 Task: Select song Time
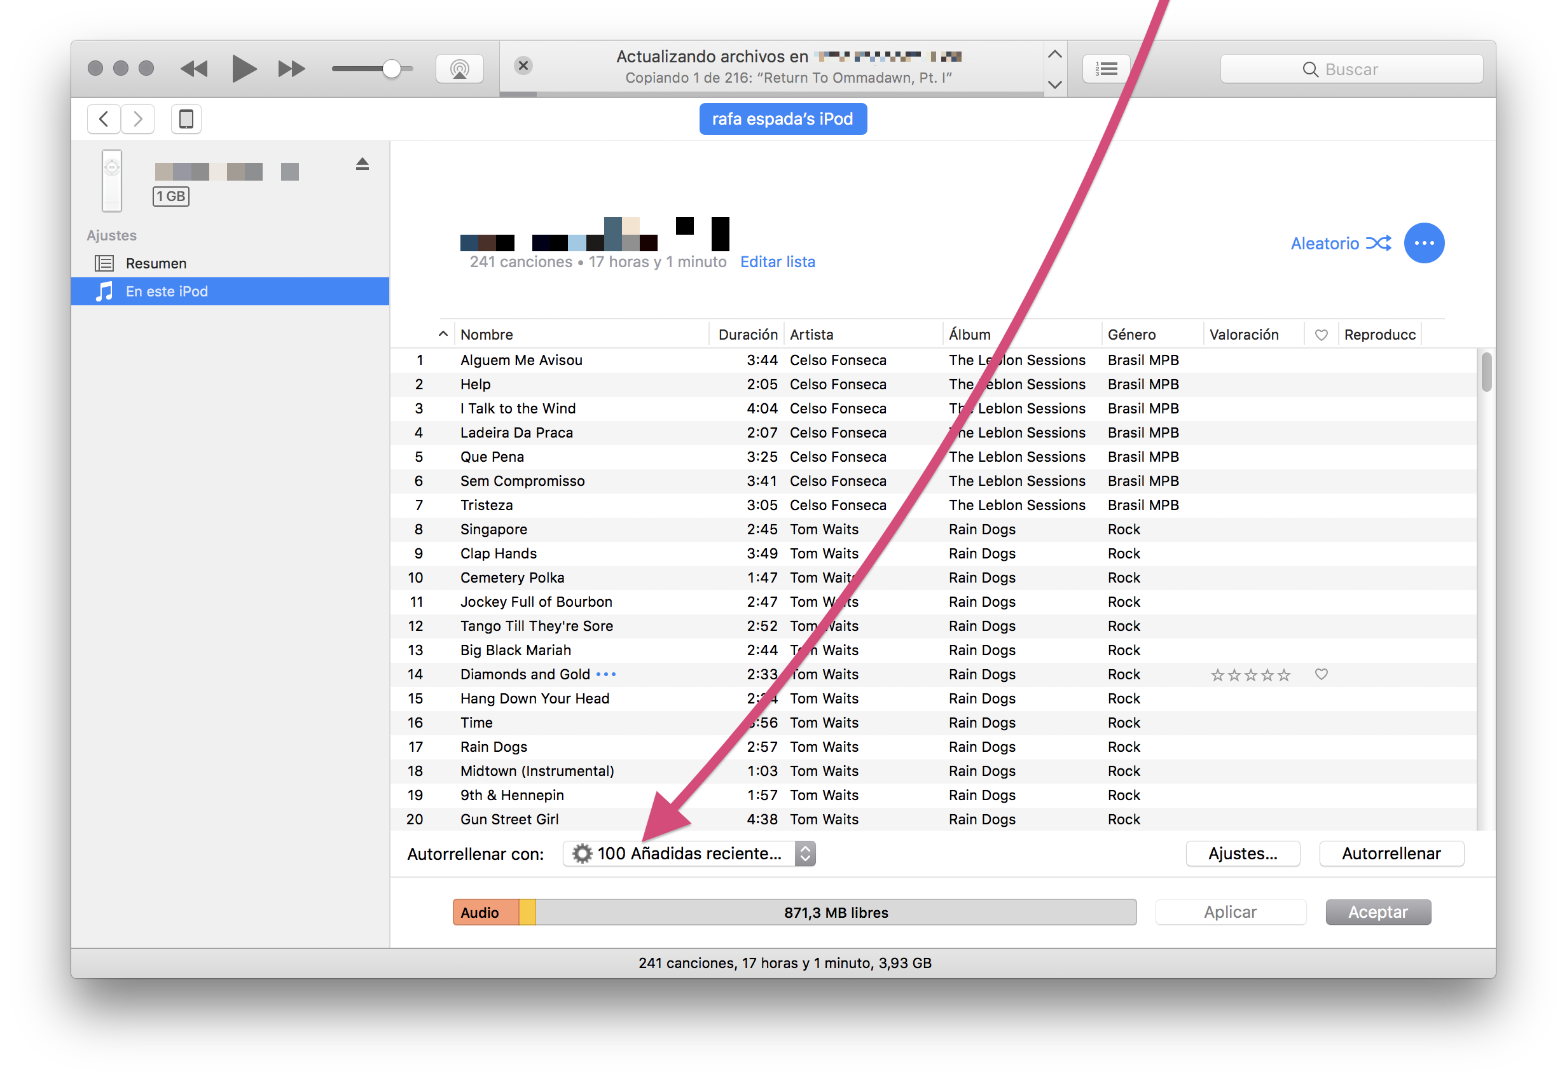pyautogui.click(x=933, y=723)
